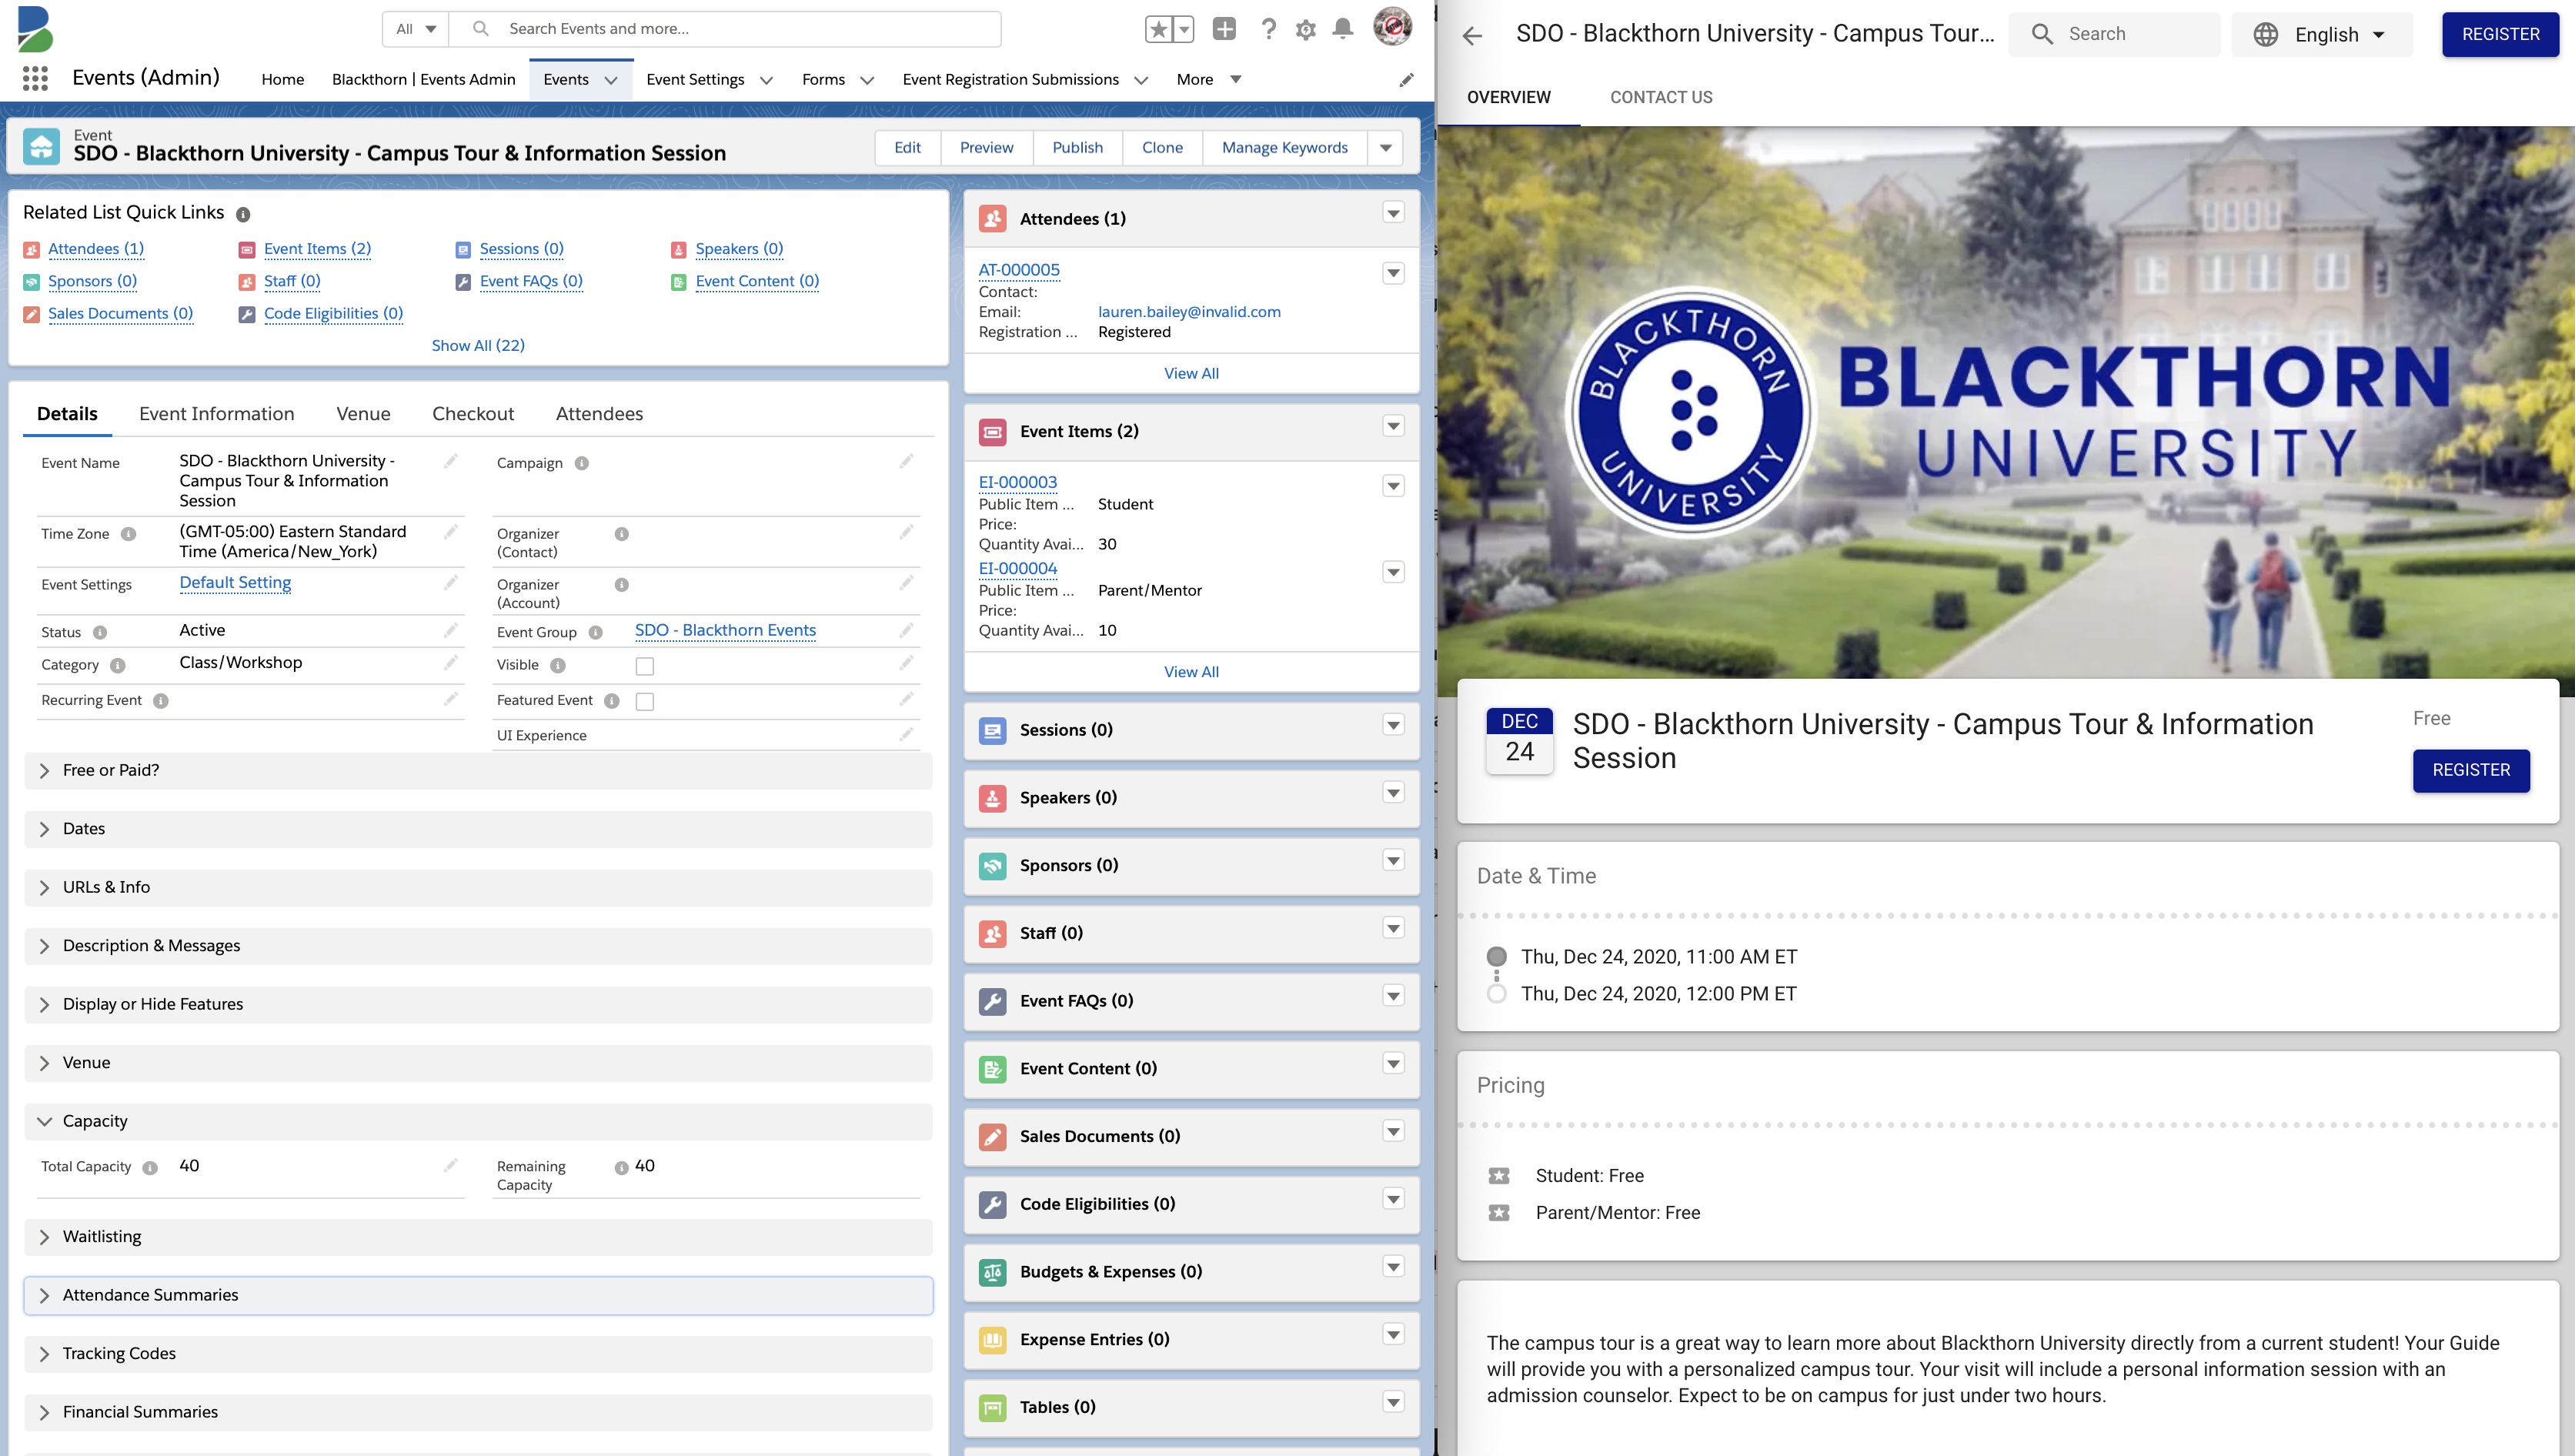
Task: Open the Default Setting link
Action: (235, 583)
